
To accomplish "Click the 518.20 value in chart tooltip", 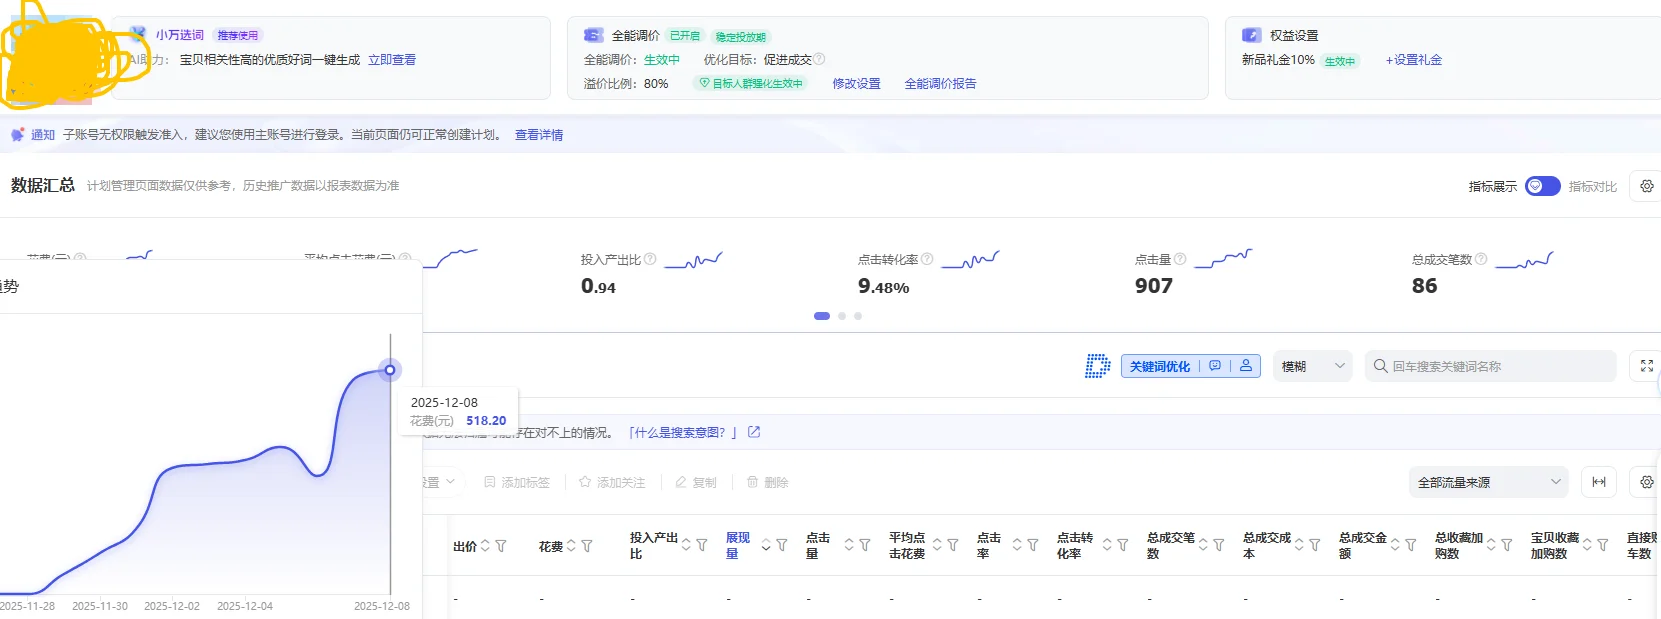I will click(486, 421).
